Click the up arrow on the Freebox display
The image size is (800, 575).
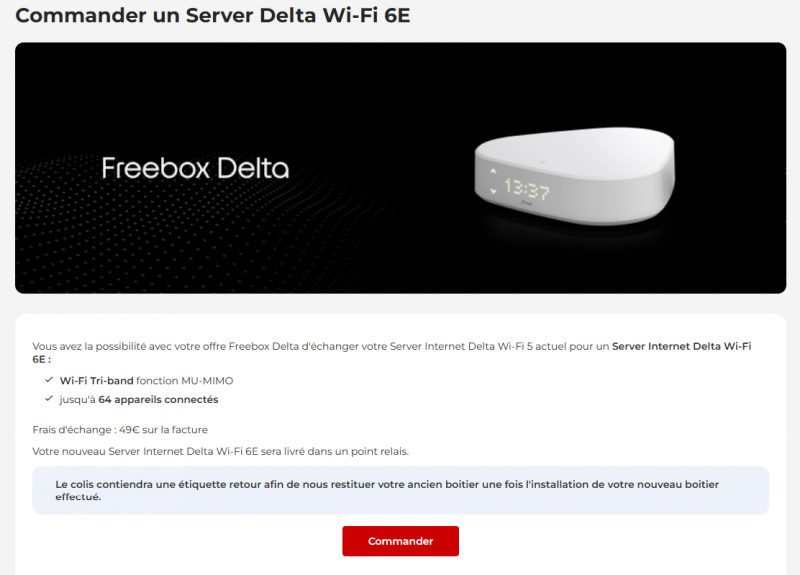tap(493, 171)
